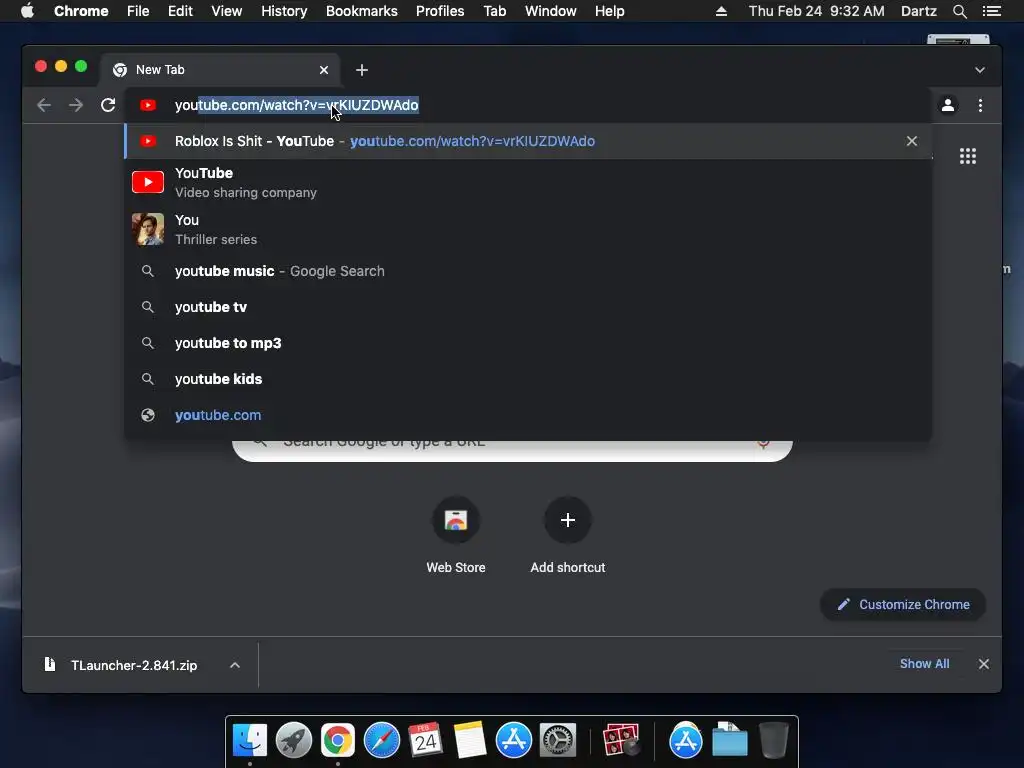The image size is (1024, 768).
Task: Select the YouTube Video sharing company suggestion
Action: 528,182
